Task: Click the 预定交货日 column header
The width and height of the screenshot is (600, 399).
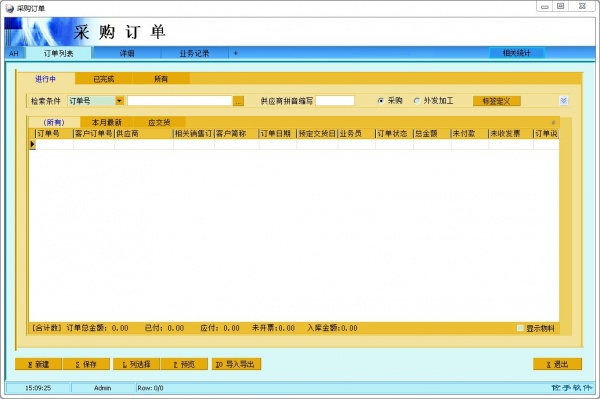Action: pyautogui.click(x=317, y=134)
